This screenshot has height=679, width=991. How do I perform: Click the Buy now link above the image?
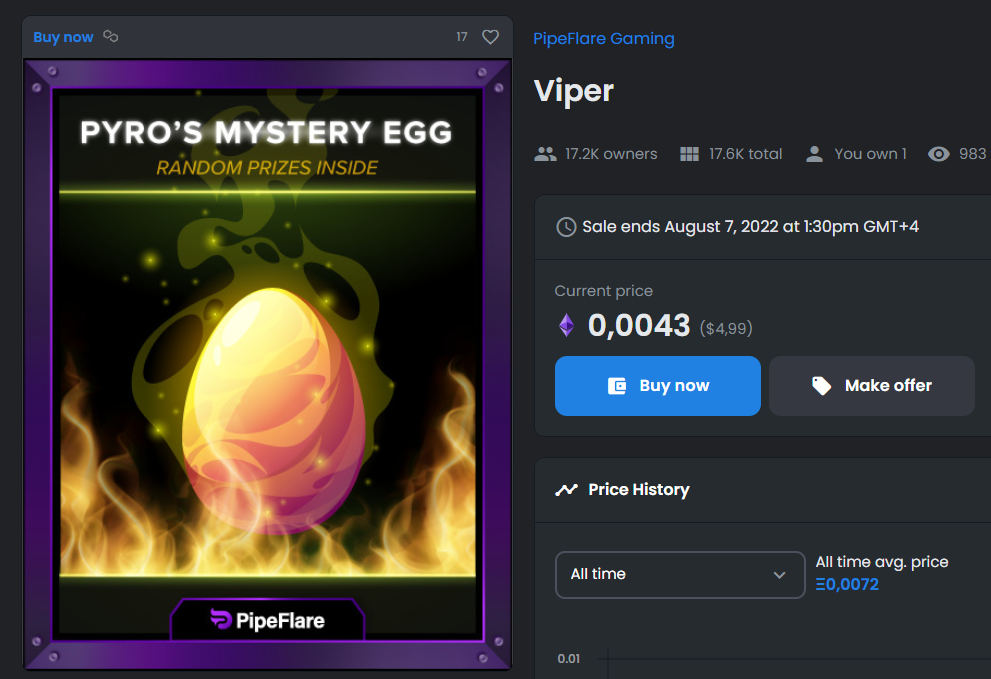tap(63, 37)
